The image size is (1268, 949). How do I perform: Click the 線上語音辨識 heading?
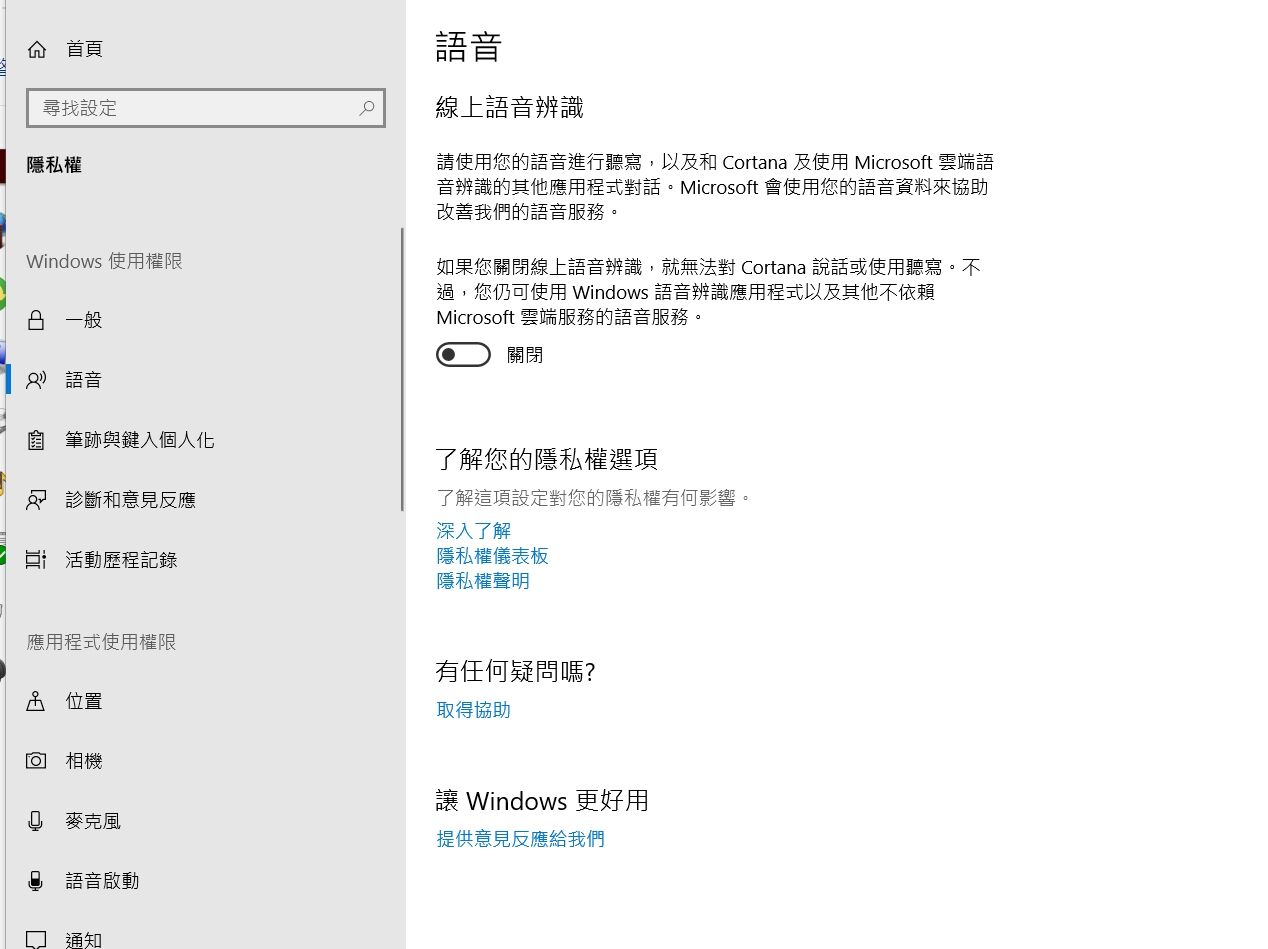(510, 108)
